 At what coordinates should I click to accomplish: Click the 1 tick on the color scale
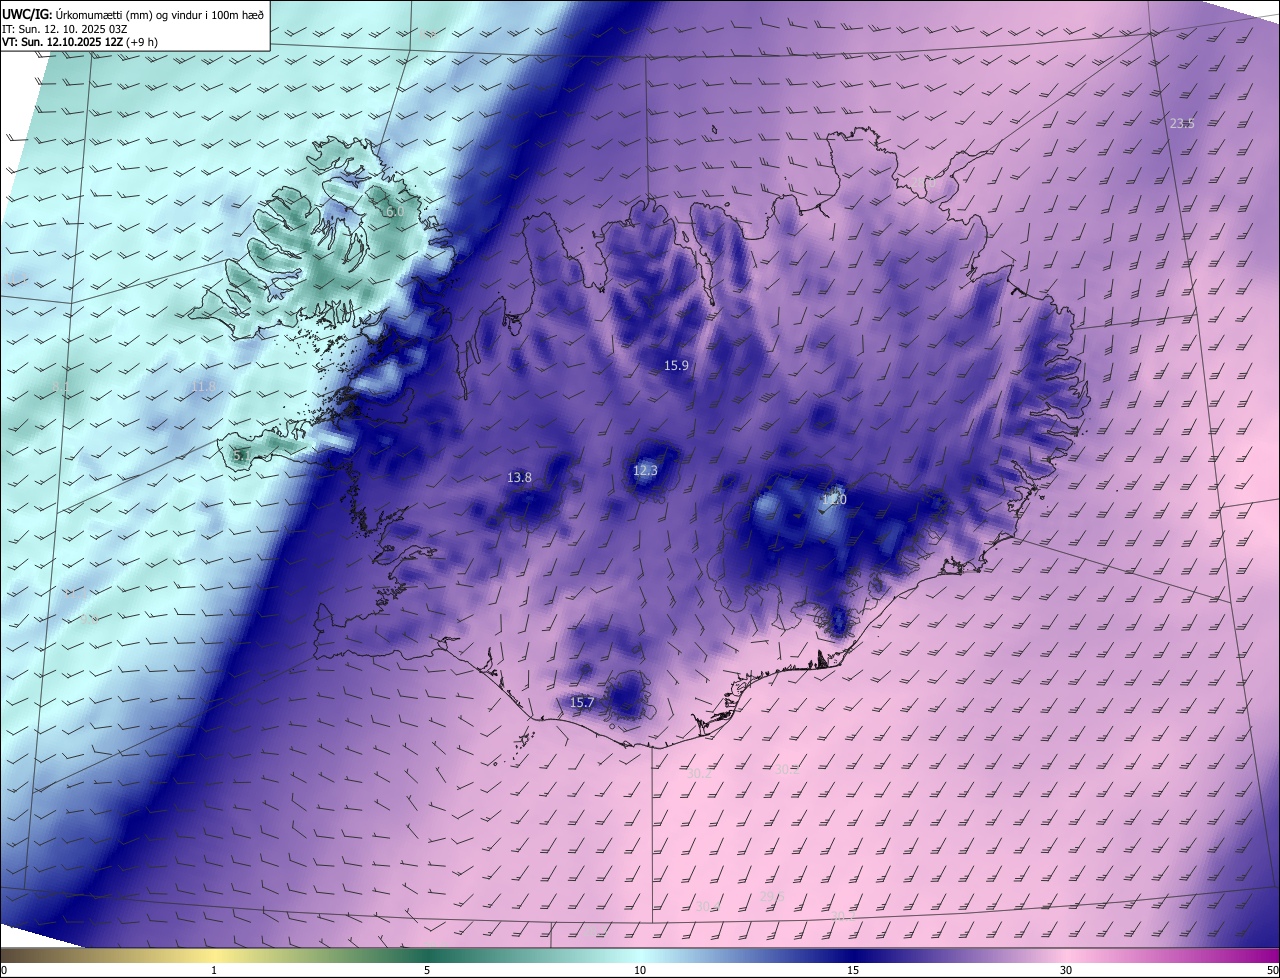214,971
